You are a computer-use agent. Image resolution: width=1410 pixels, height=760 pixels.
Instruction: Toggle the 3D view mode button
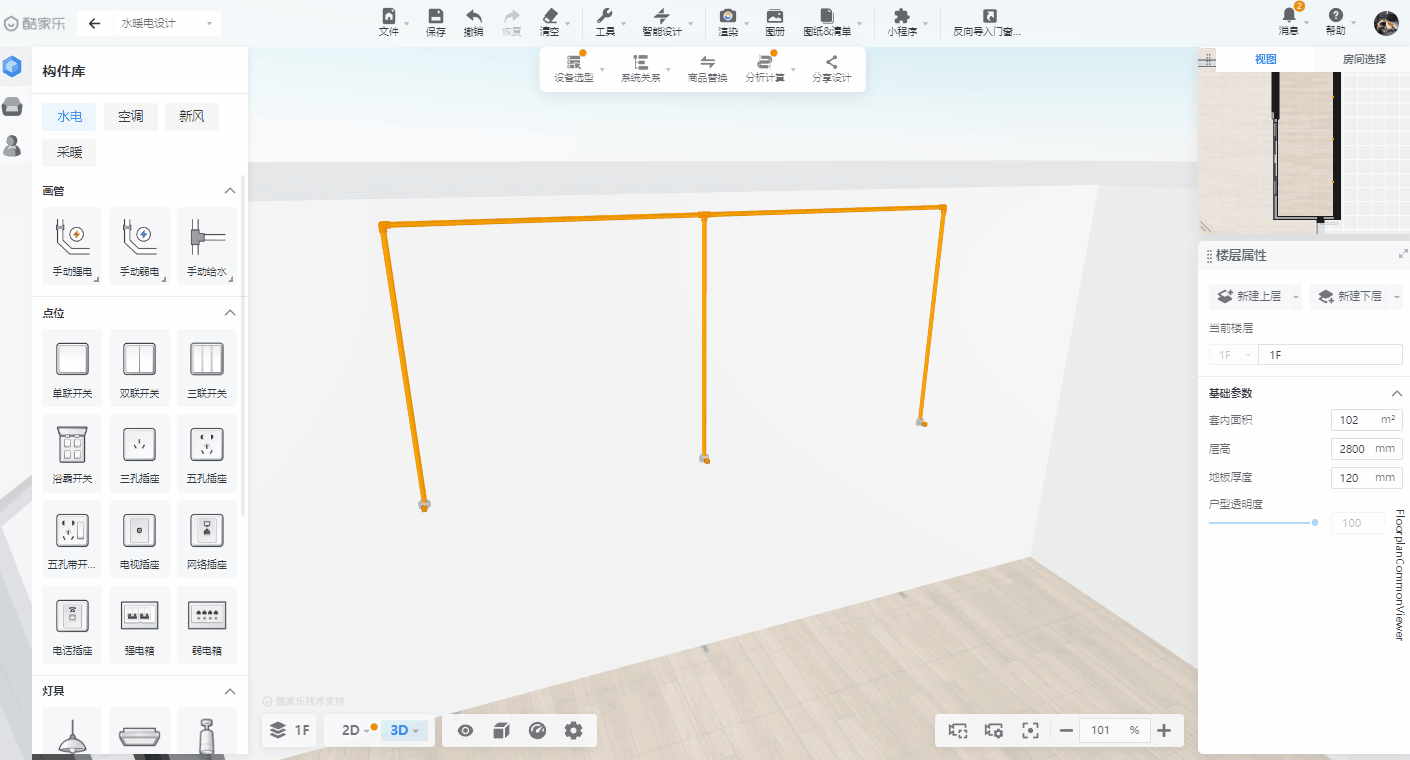[400, 730]
